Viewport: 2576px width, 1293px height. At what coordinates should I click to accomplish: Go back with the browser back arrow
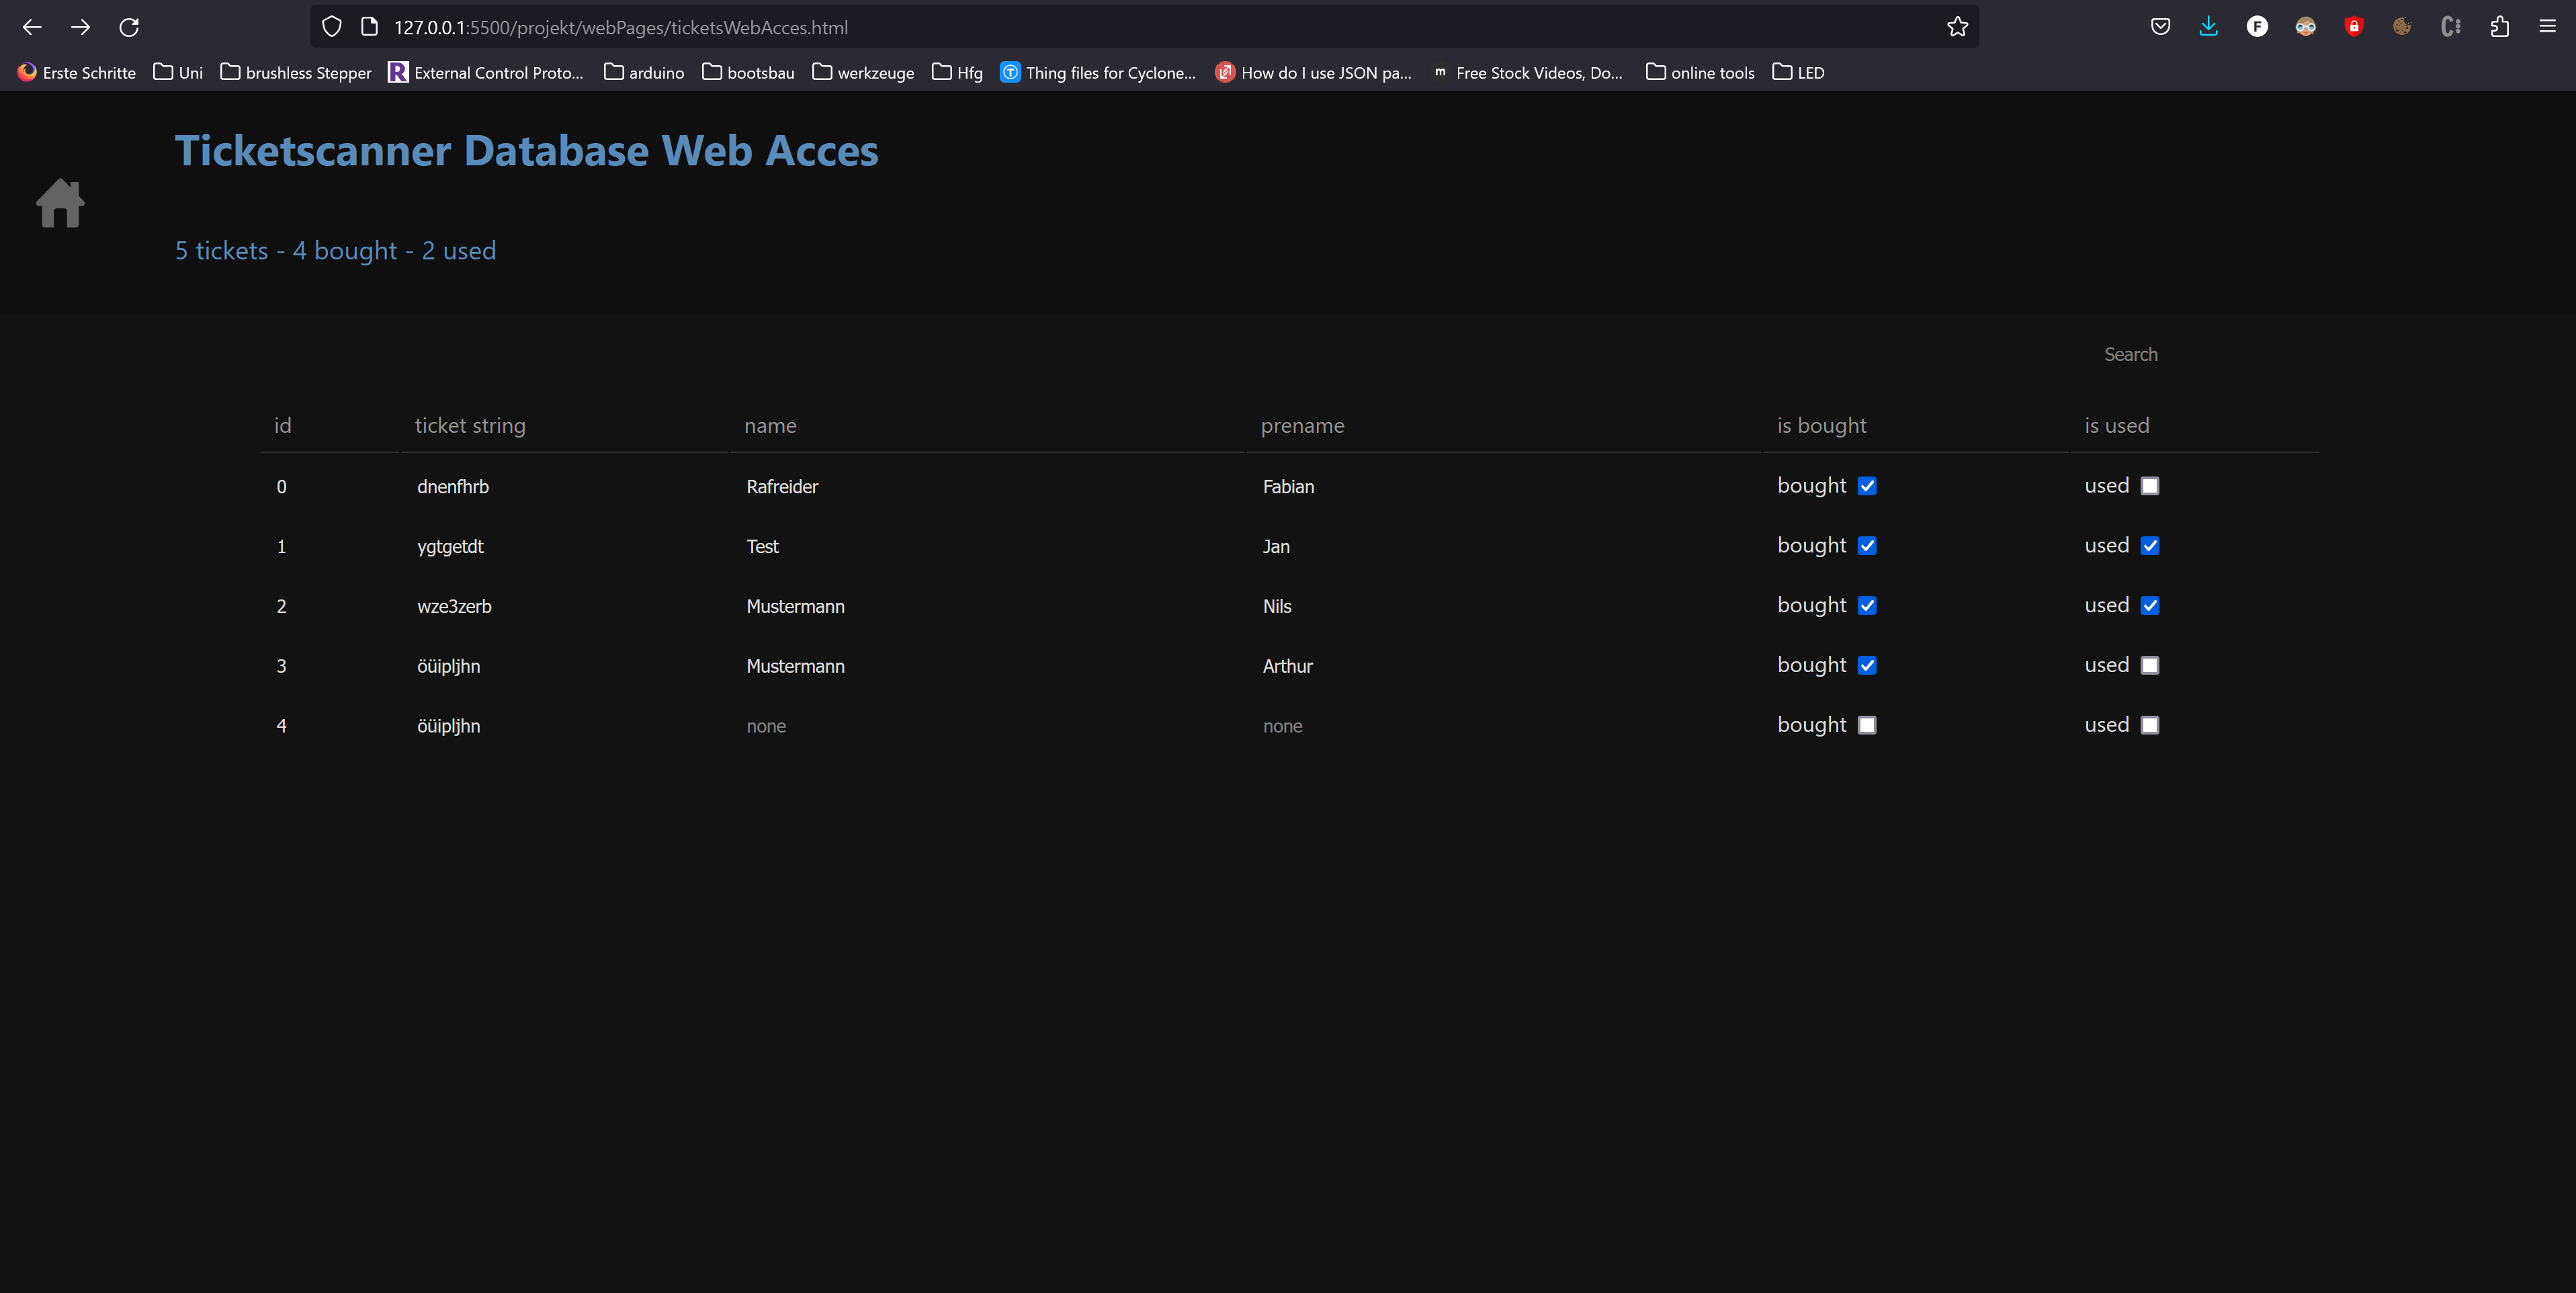point(32,27)
